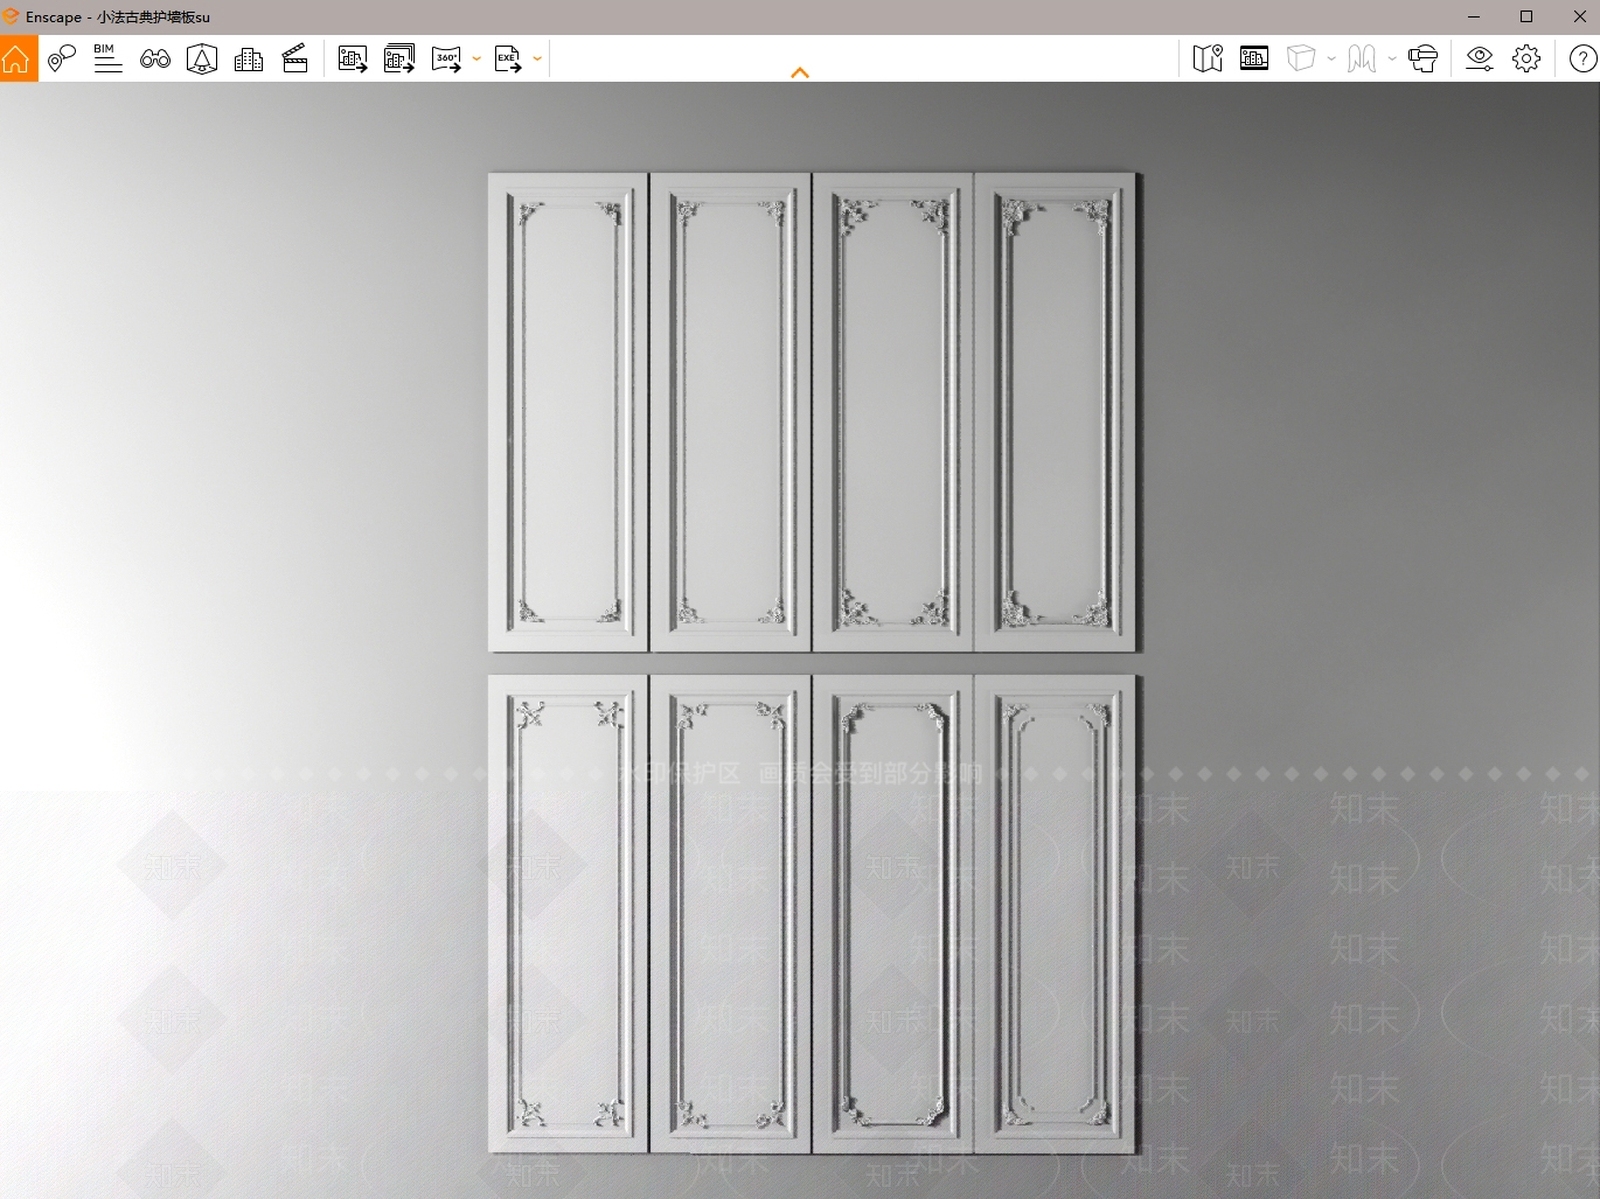1600x1199 pixels.
Task: Collapse the toolbar with the orange chevron
Action: tap(800, 72)
